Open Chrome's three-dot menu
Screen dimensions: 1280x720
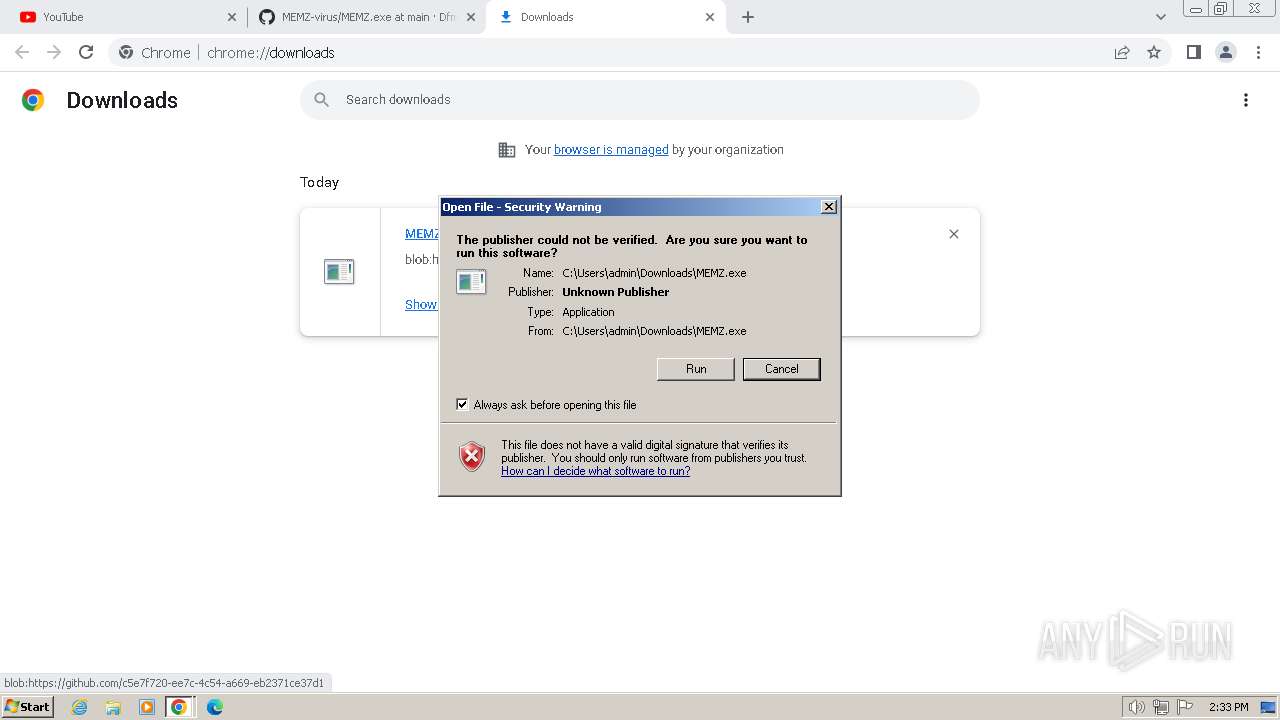coord(1258,52)
